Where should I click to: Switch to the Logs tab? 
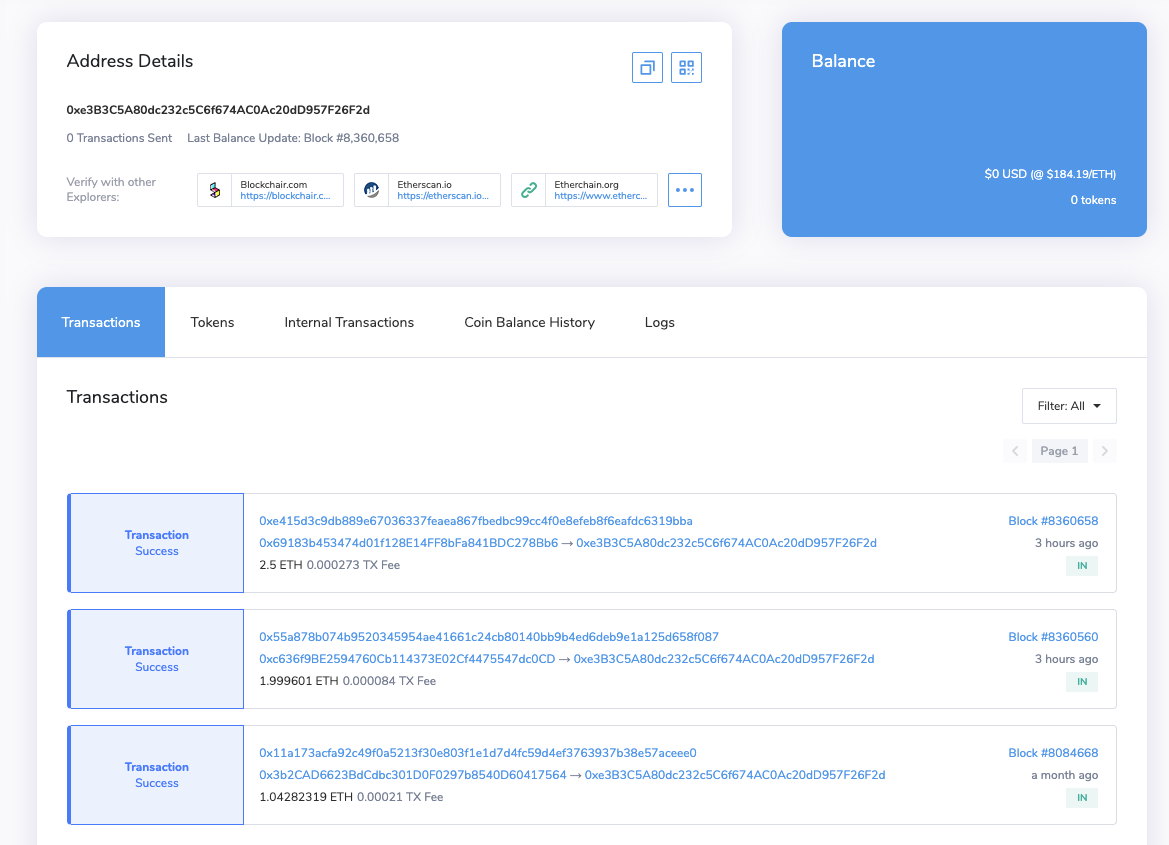[659, 322]
